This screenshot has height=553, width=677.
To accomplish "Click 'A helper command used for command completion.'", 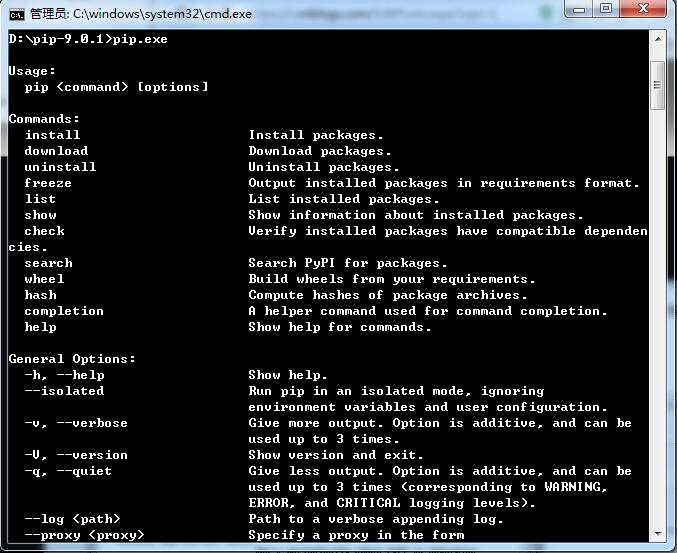I will click(x=427, y=311).
